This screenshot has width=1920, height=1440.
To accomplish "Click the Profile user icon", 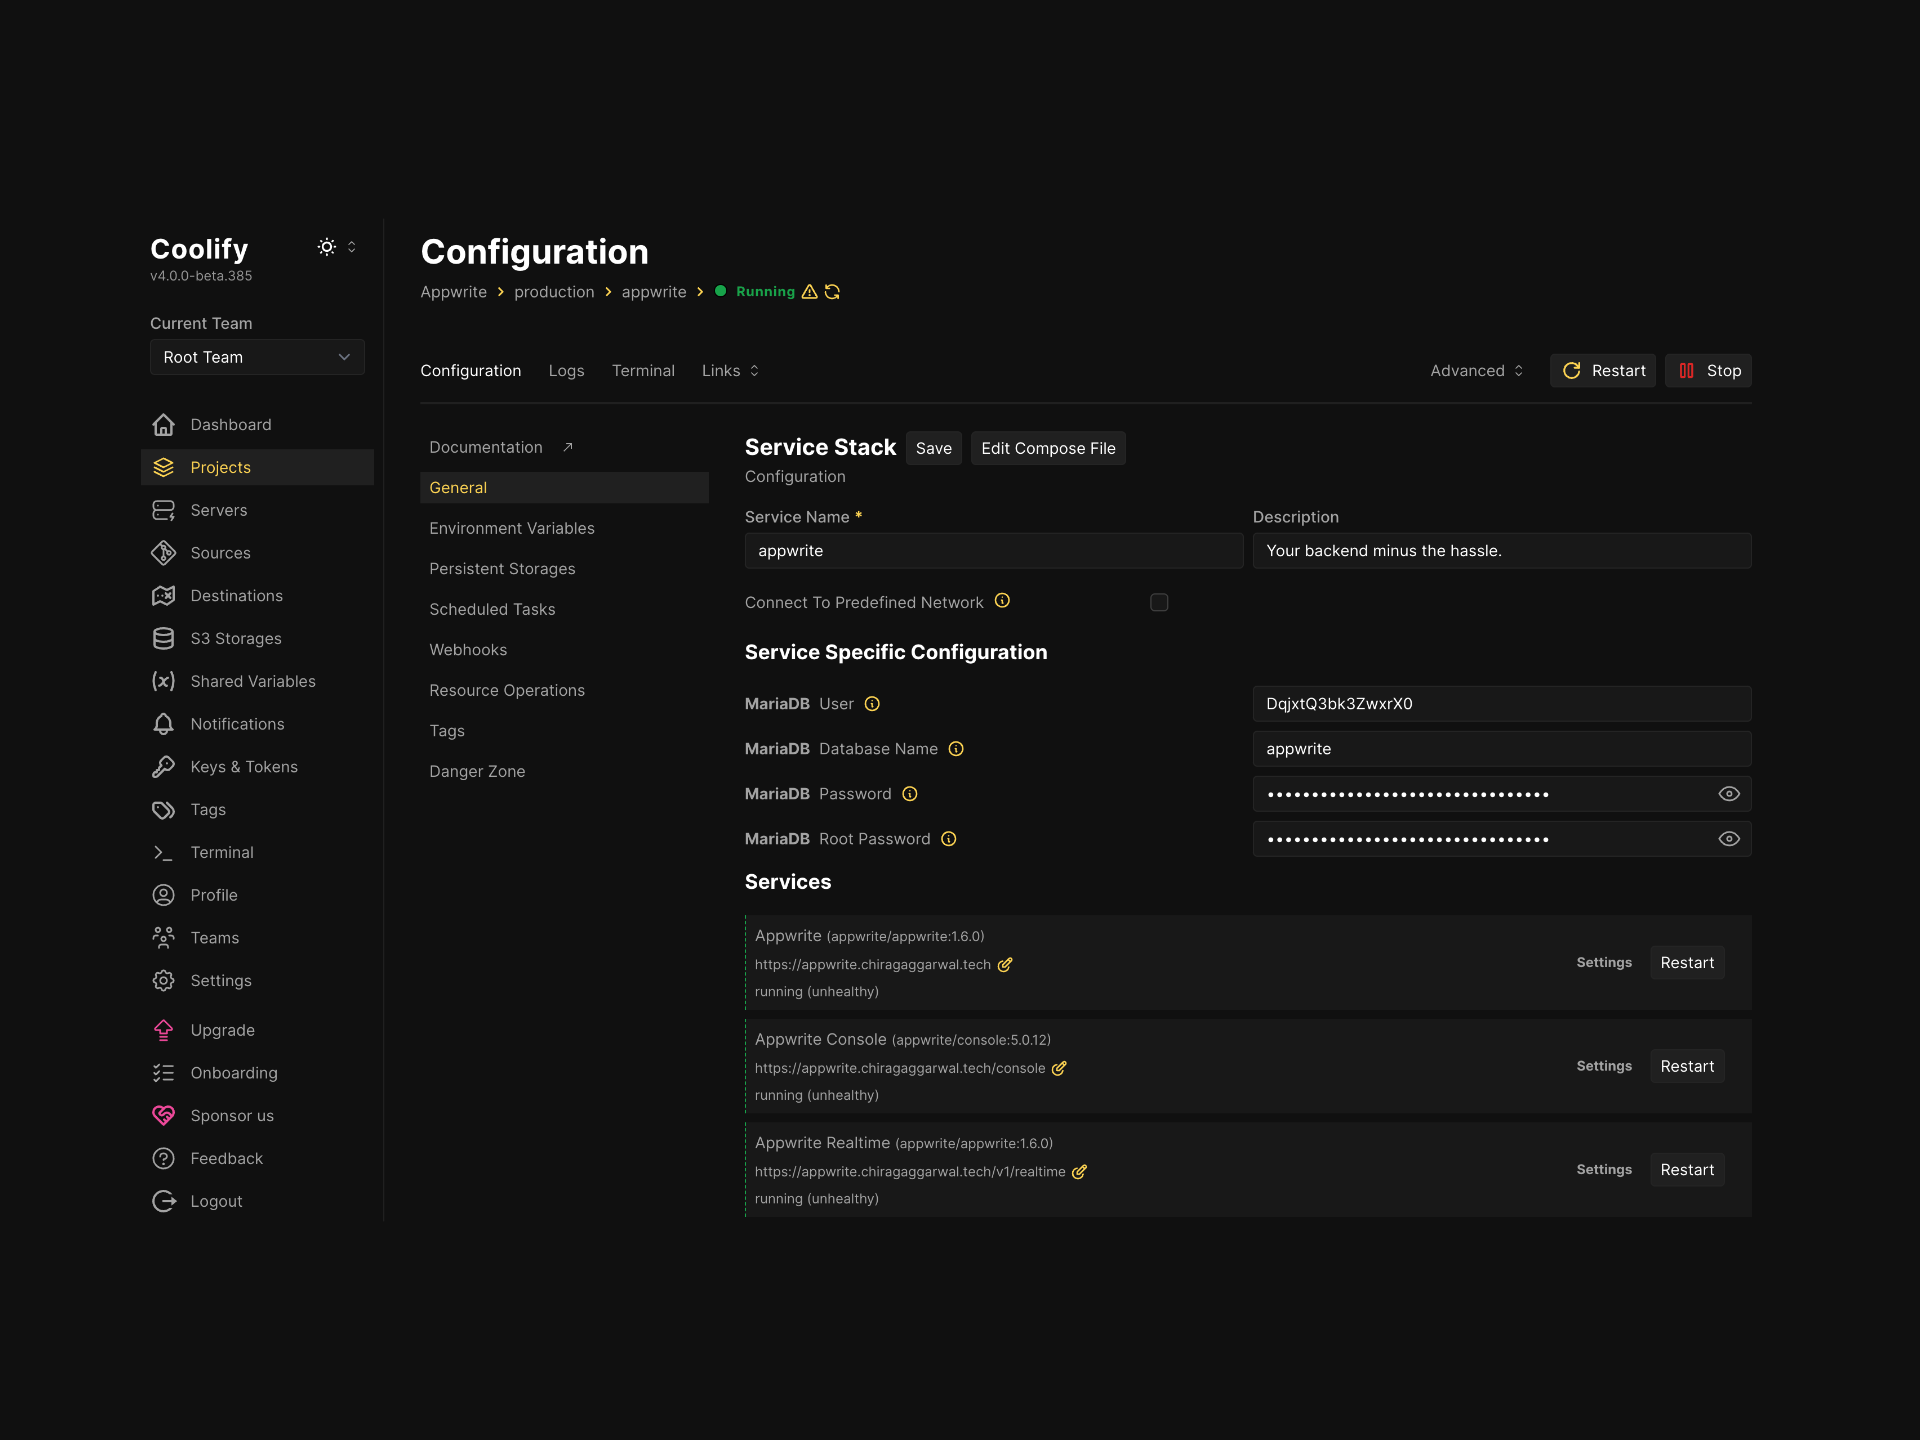I will (x=163, y=895).
